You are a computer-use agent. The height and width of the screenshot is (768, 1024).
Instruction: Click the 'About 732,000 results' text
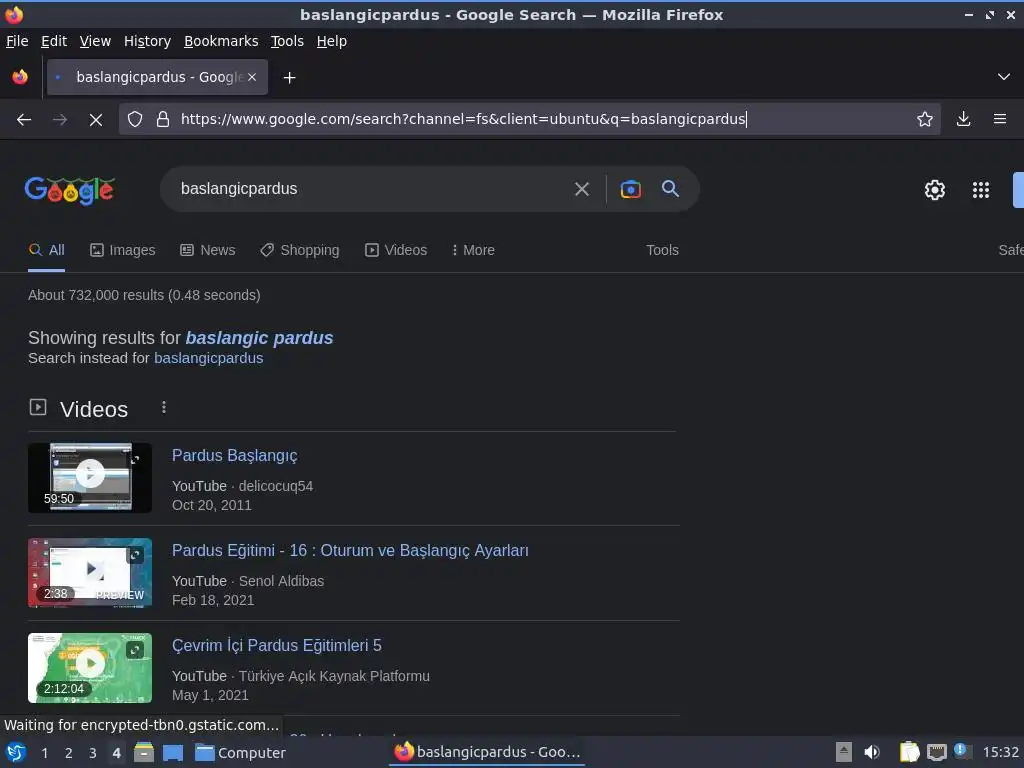[144, 295]
